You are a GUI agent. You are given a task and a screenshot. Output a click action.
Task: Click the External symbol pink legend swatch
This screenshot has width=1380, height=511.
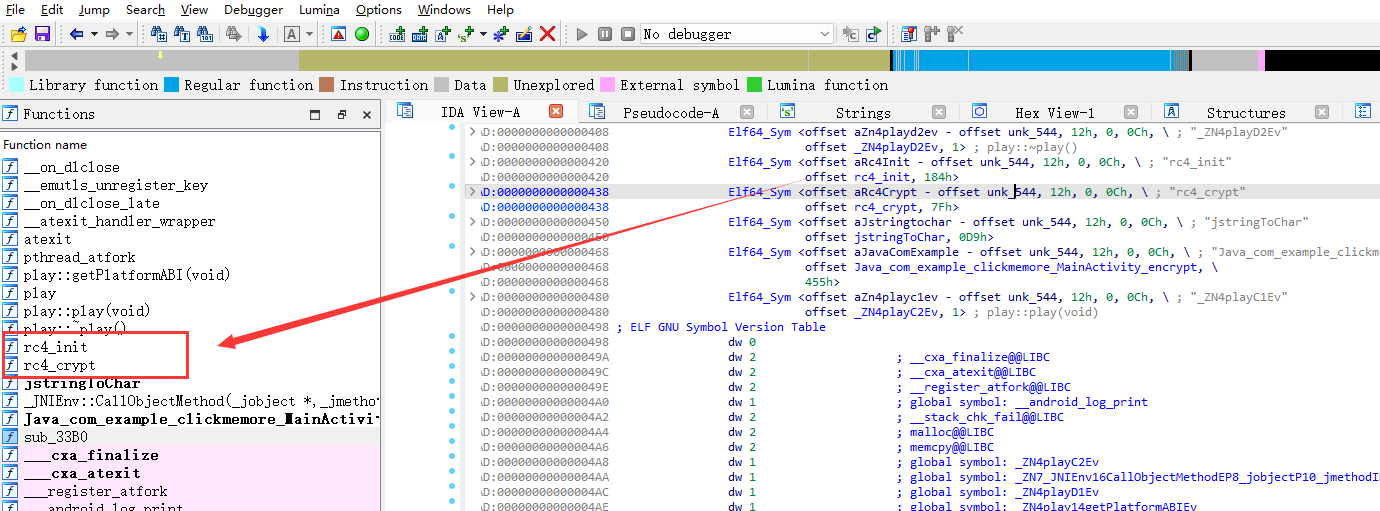point(607,85)
